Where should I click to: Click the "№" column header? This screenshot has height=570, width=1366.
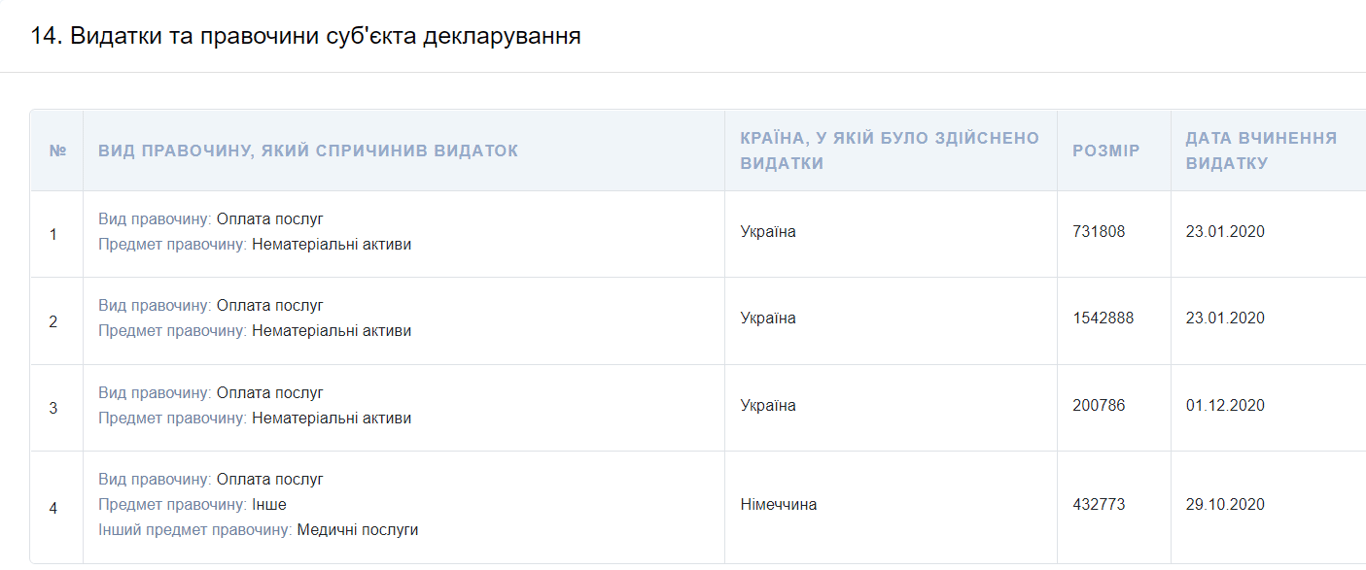[x=57, y=151]
